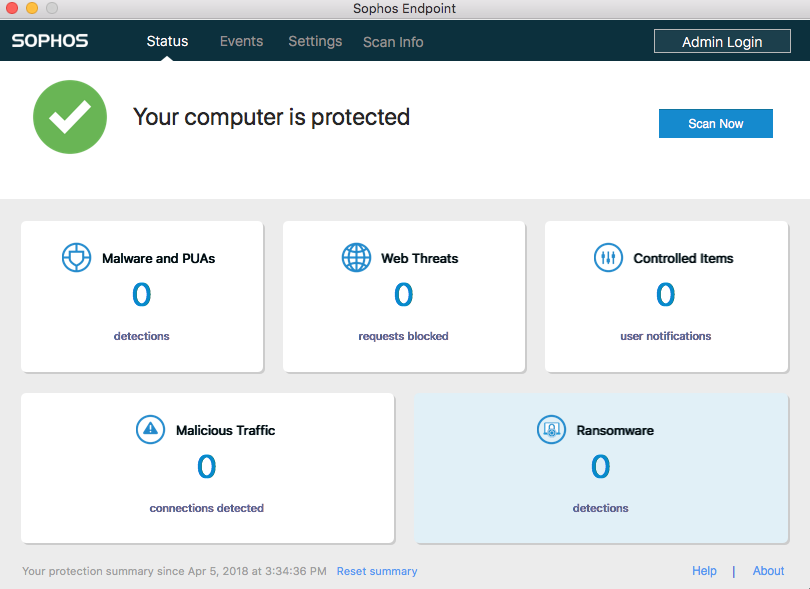
Task: Switch to the Status tab
Action: pos(167,41)
